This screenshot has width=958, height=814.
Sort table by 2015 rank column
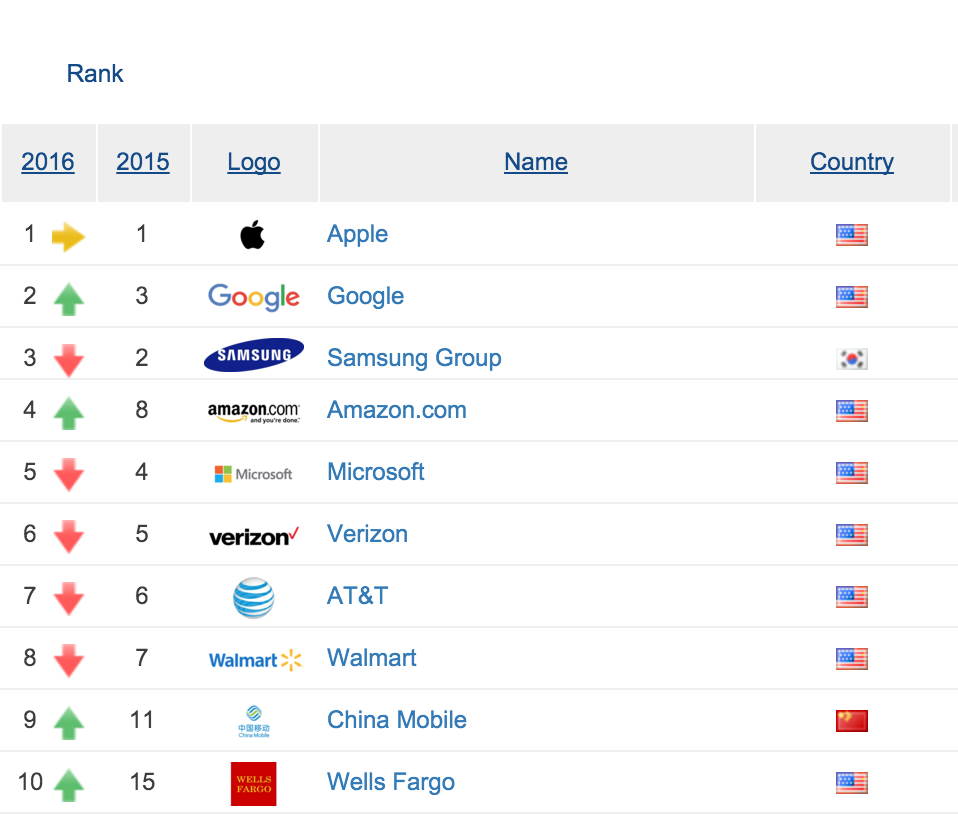143,162
